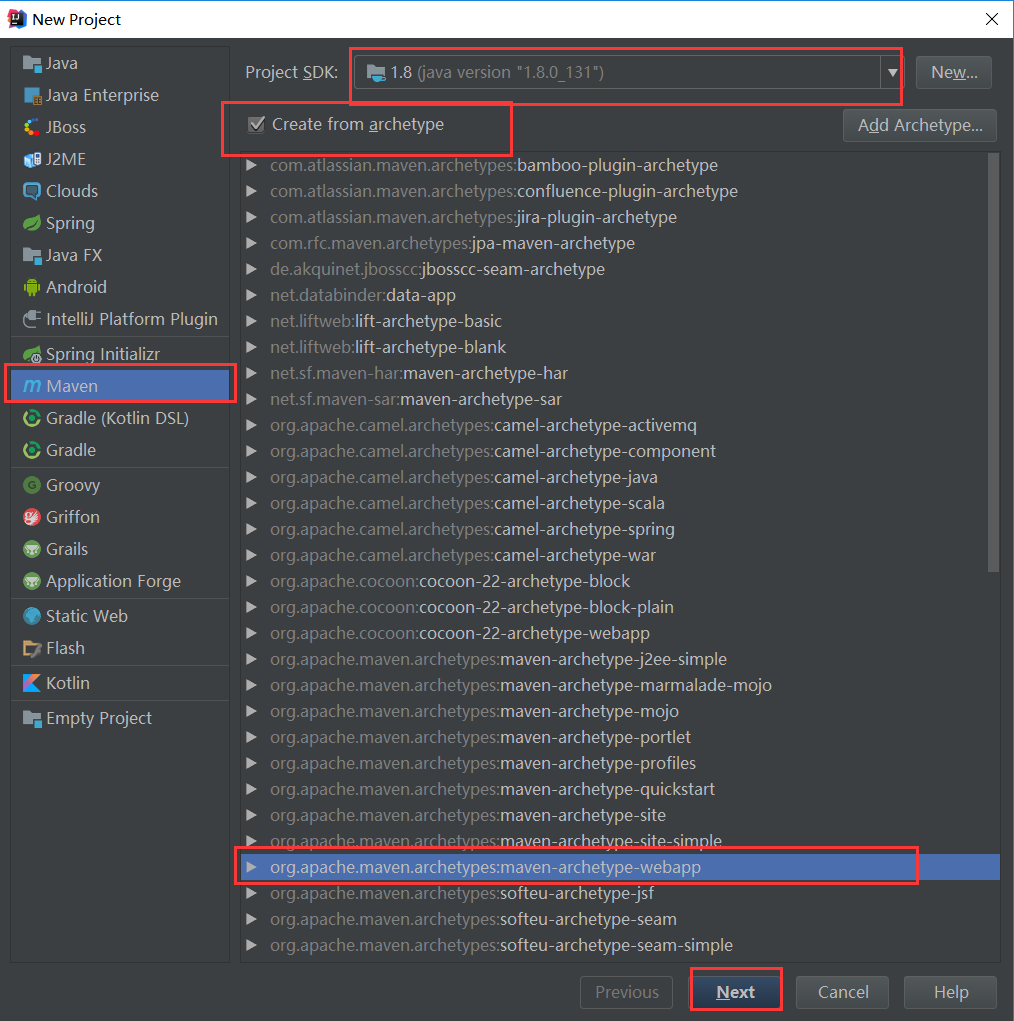
Task: Select Java Enterprise project type label
Action: 102,95
